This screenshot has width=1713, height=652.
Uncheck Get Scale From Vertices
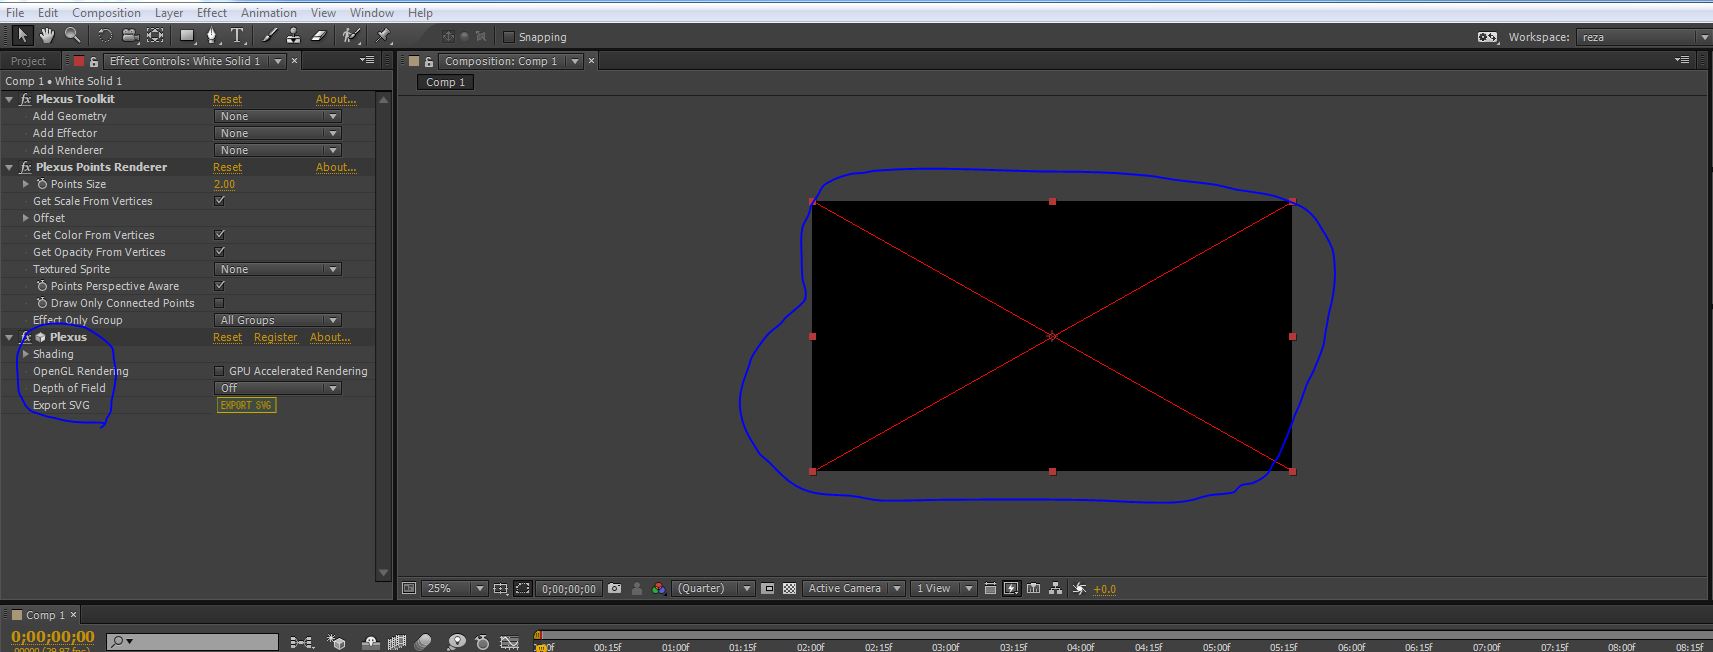[220, 201]
